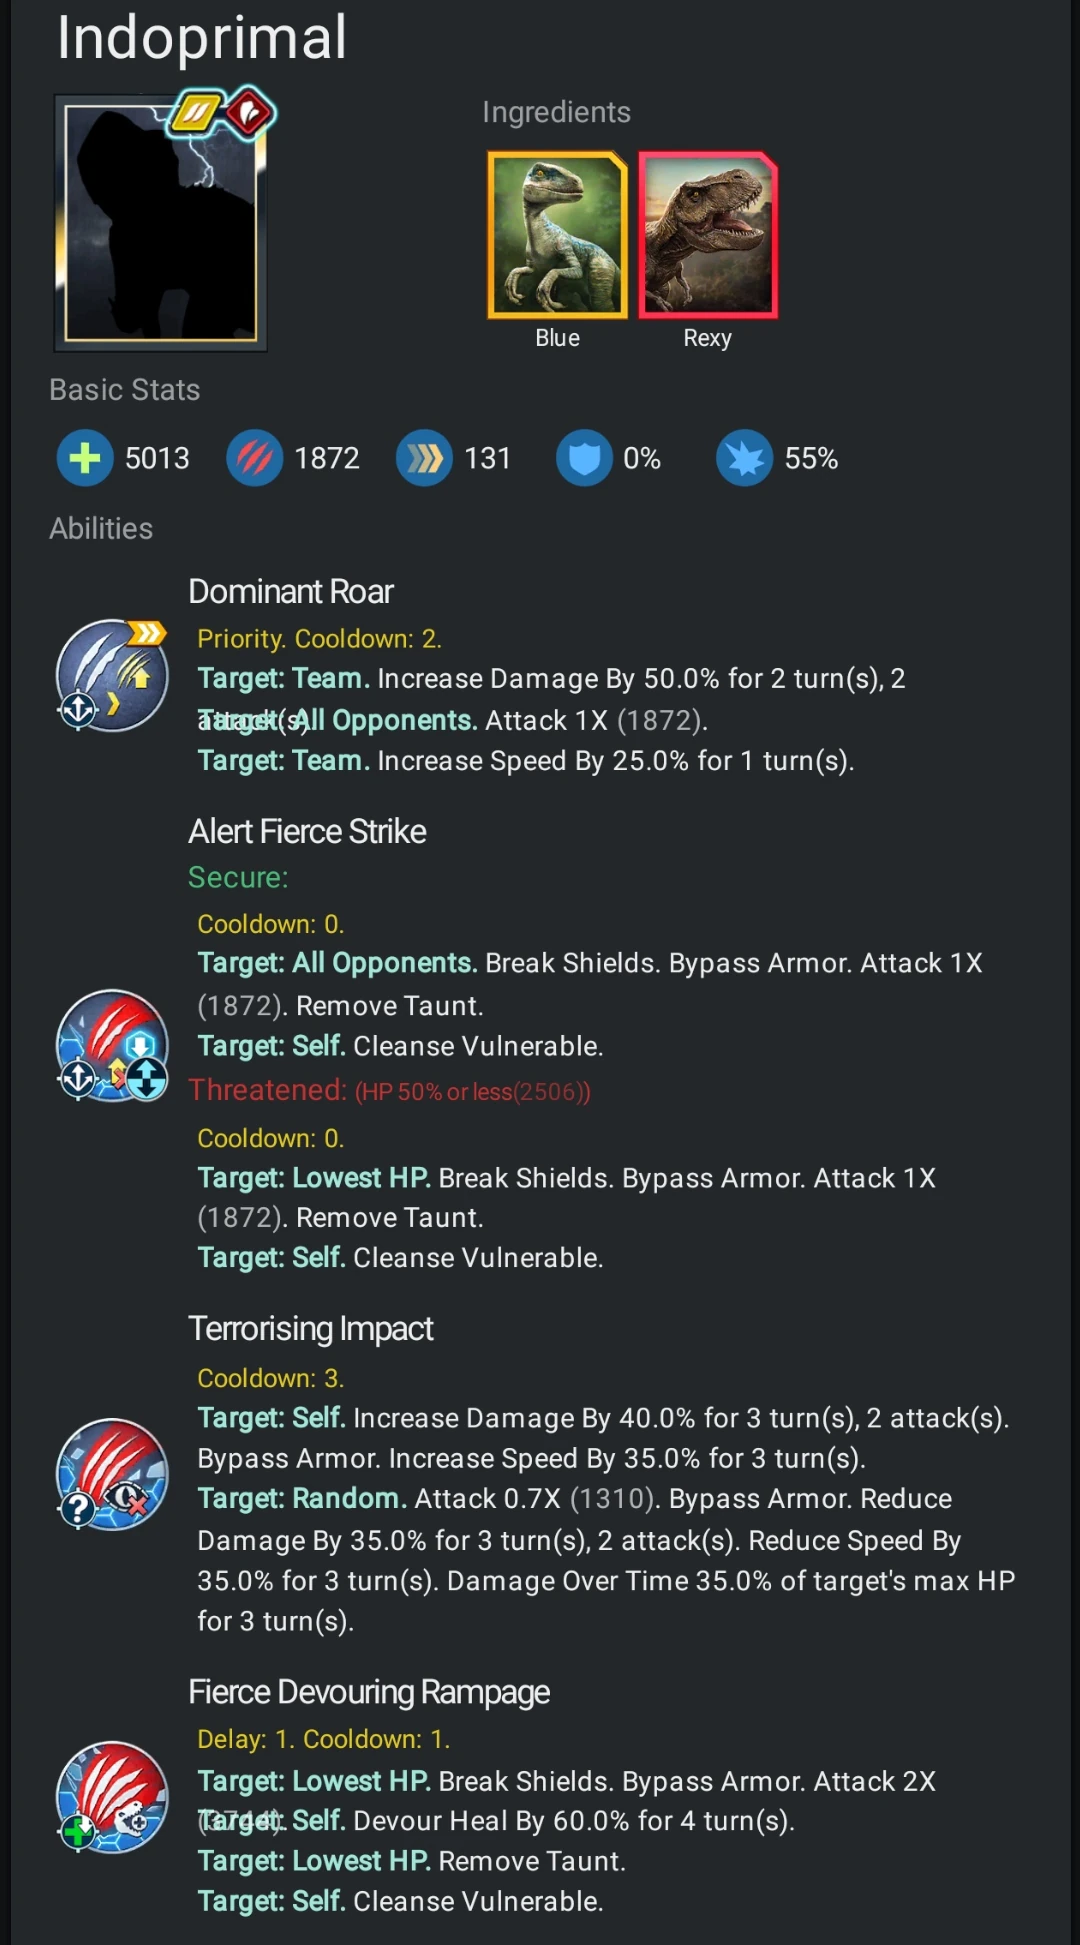Image resolution: width=1080 pixels, height=1945 pixels.
Task: Tap the Basic Stats heading
Action: (125, 389)
